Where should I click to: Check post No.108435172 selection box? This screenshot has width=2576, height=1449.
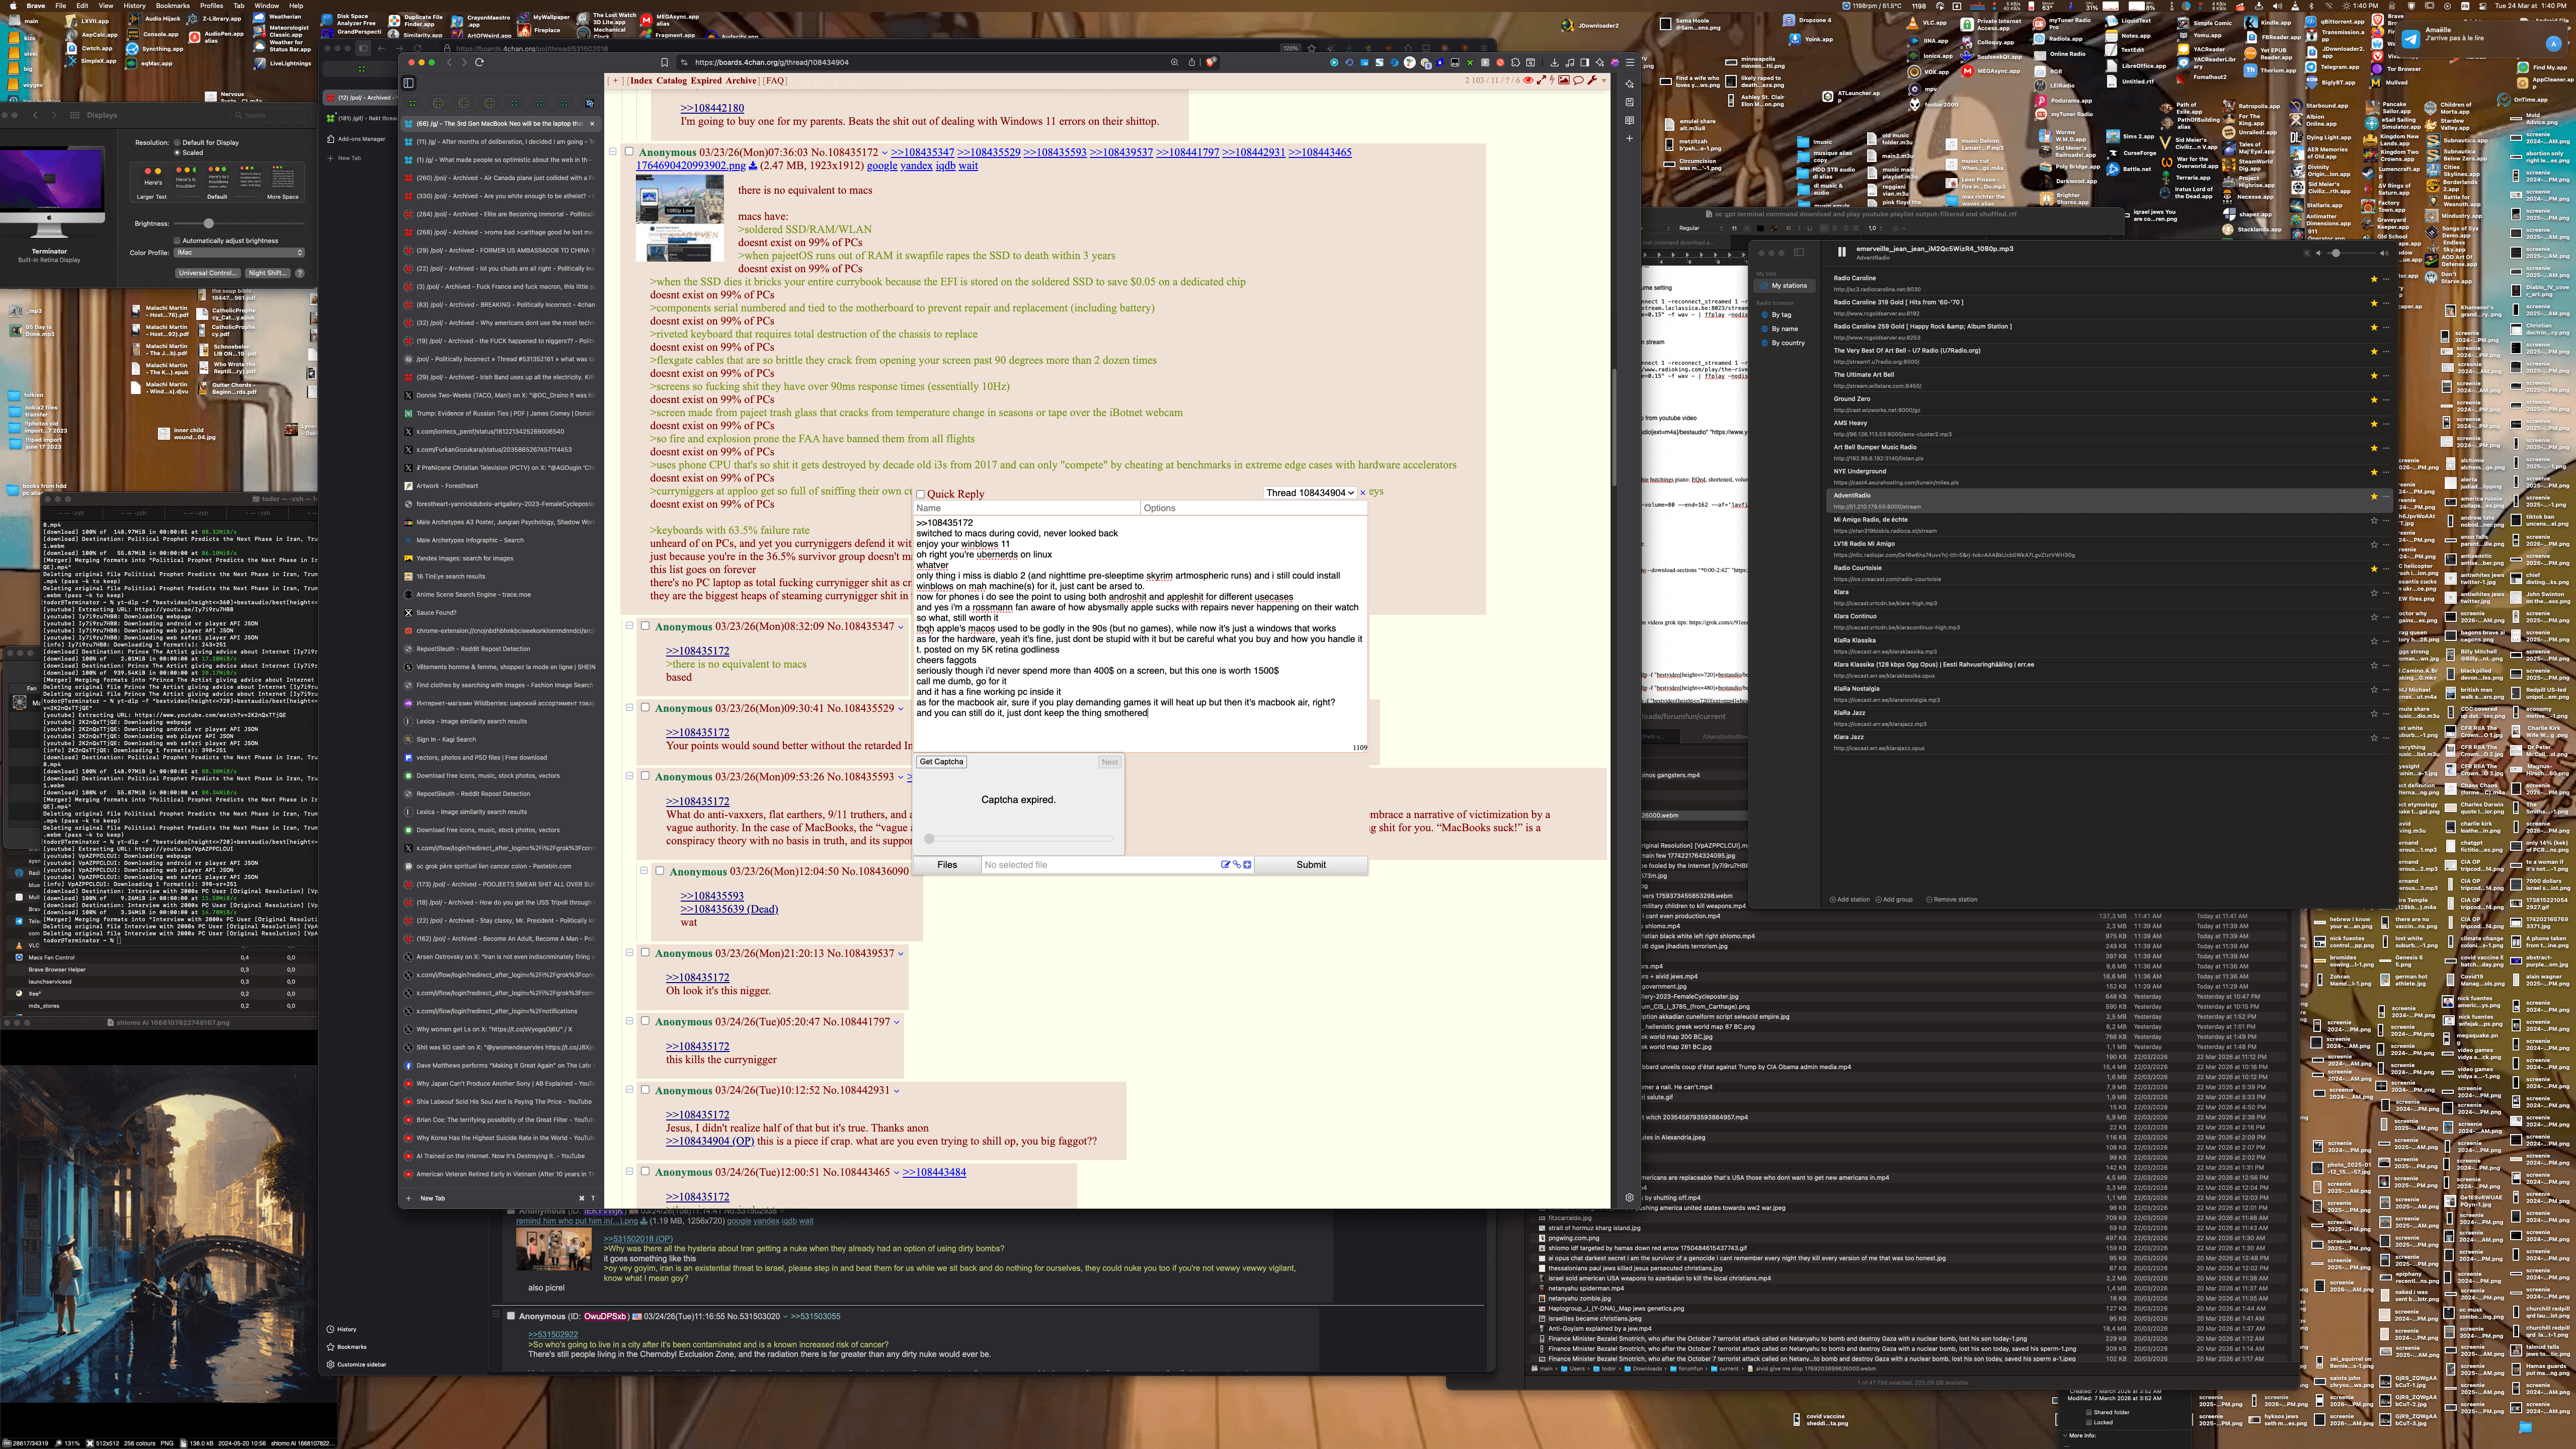[x=629, y=152]
